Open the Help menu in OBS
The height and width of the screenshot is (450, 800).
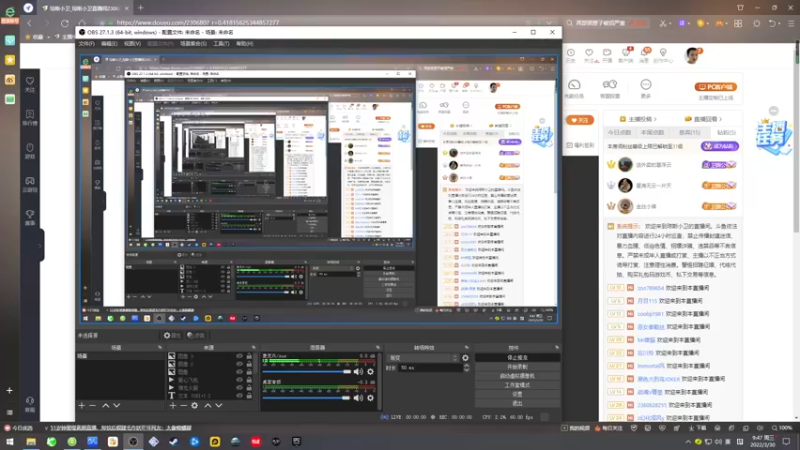click(x=244, y=44)
